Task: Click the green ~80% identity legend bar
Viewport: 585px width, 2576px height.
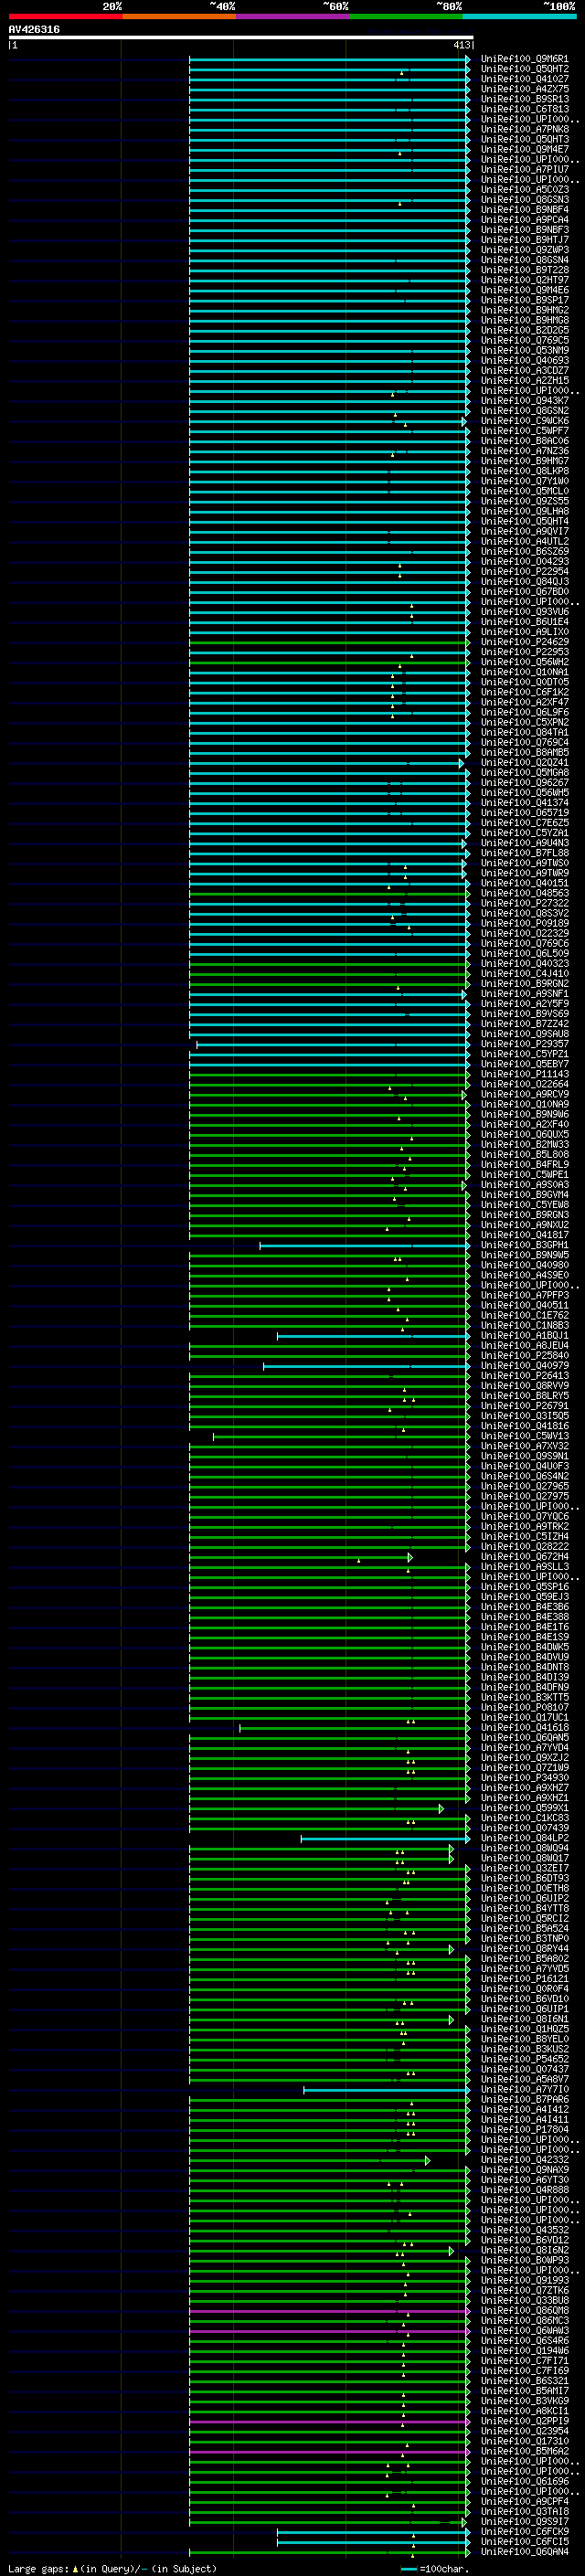Action: click(406, 16)
